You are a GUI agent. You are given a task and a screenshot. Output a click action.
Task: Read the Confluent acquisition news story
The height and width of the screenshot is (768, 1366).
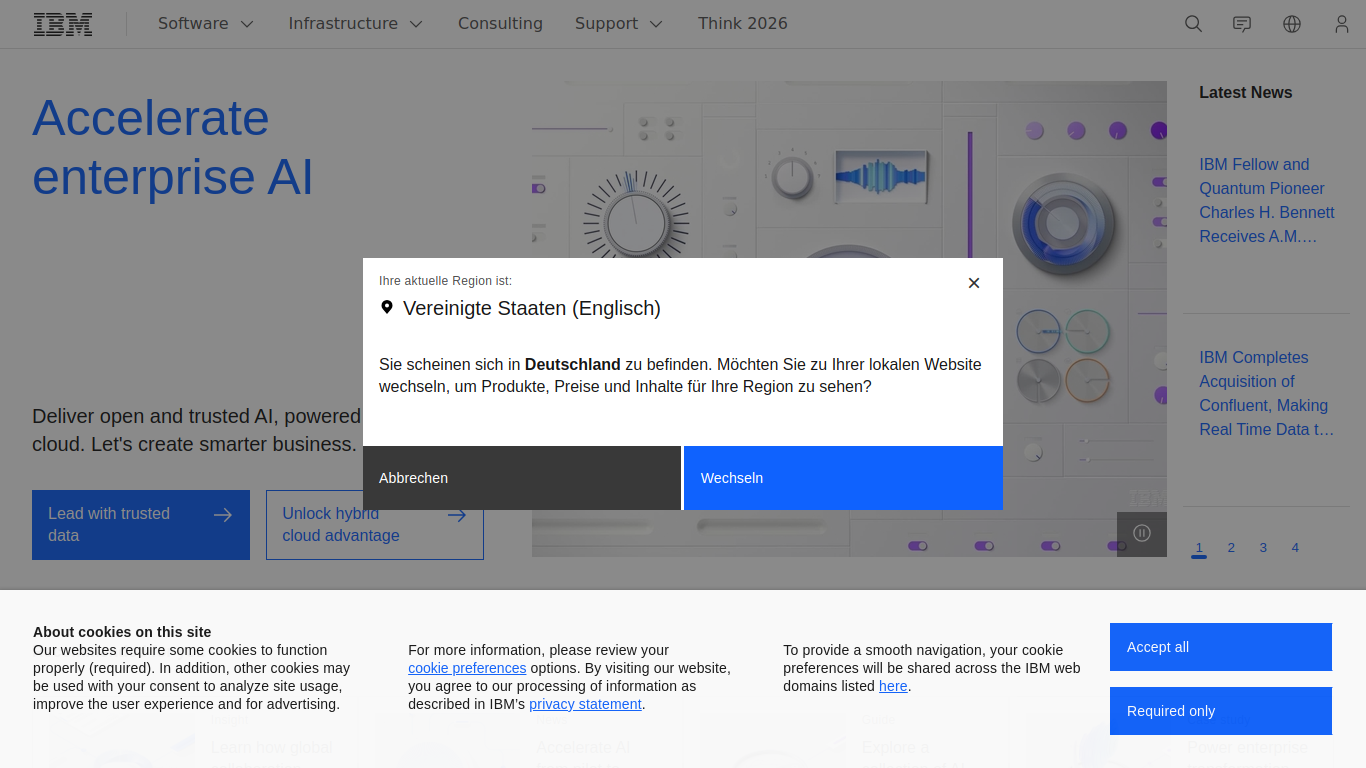point(1267,393)
